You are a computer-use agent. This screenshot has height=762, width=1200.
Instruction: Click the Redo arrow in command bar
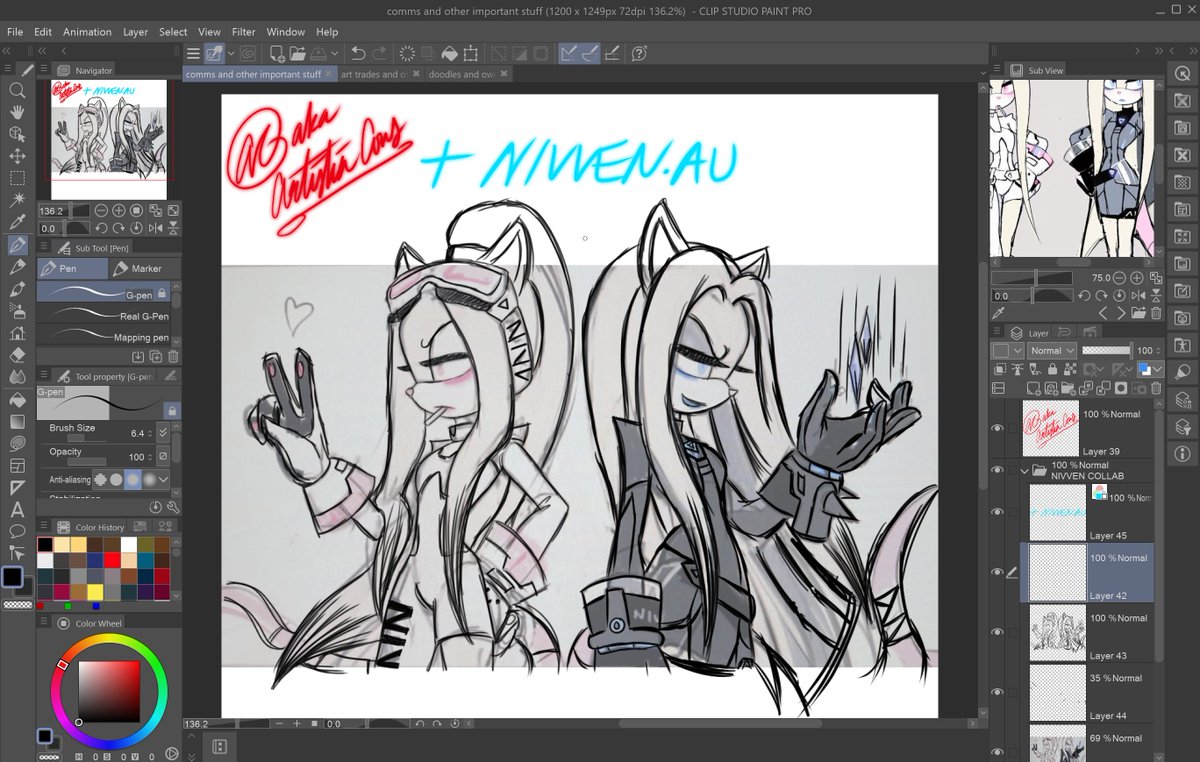[x=379, y=53]
